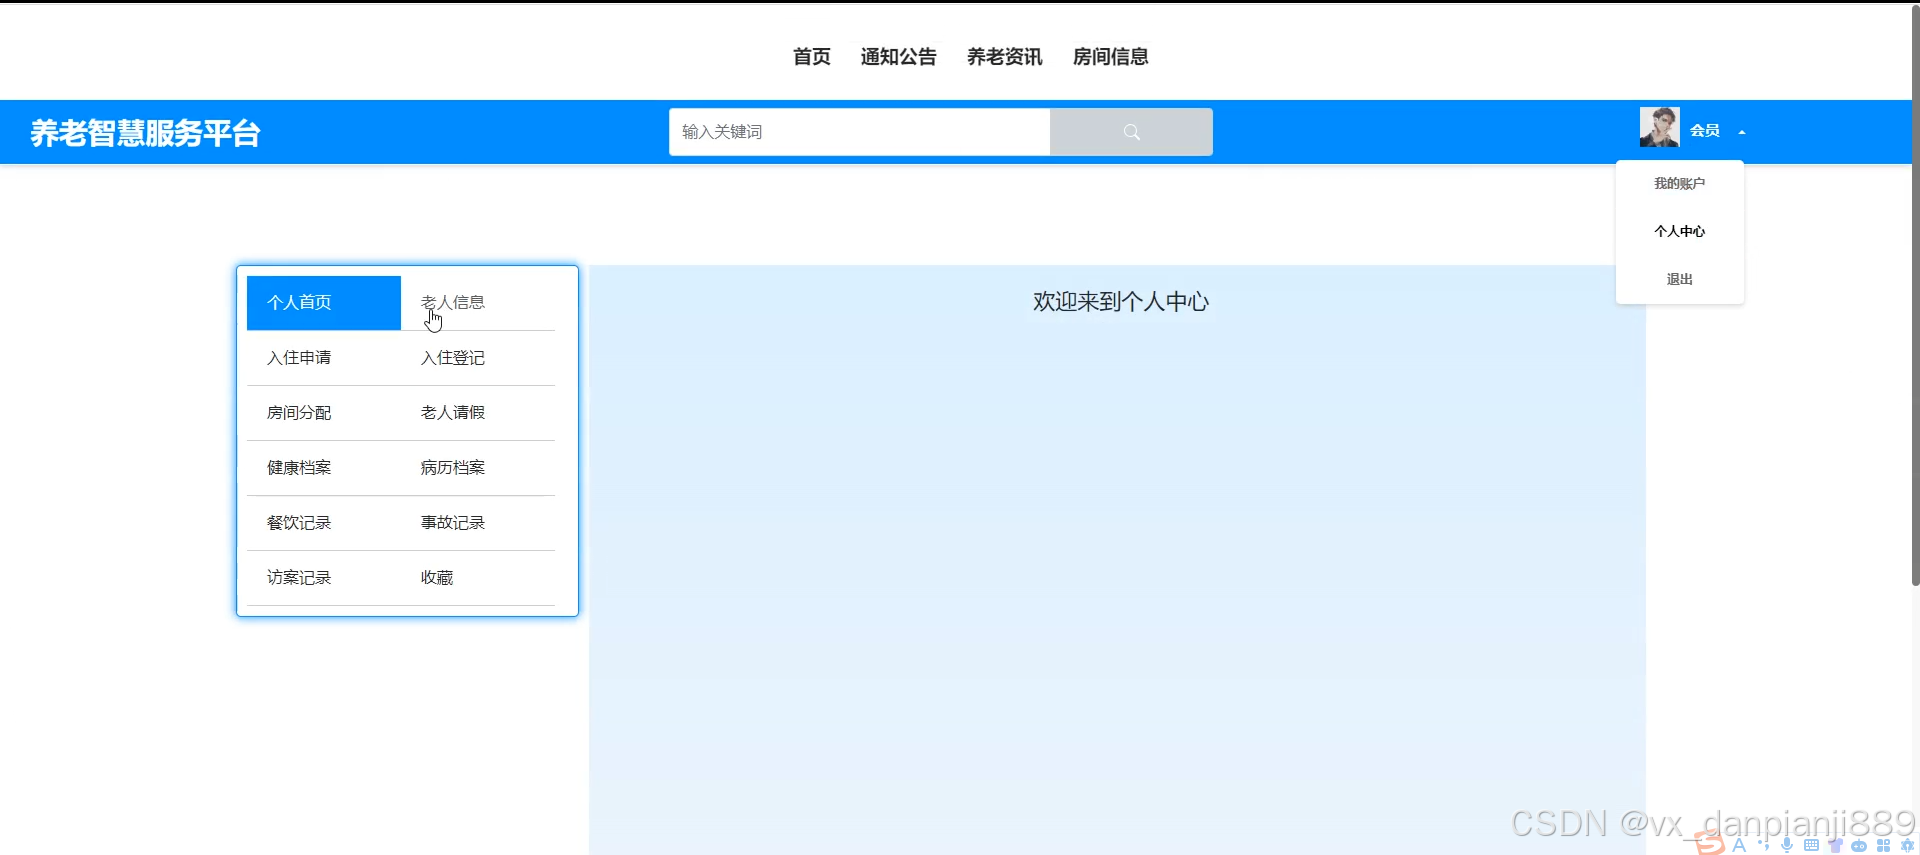Open the 养老资讯 navigation link
Viewport: 1920px width, 855px height.
coord(1004,57)
